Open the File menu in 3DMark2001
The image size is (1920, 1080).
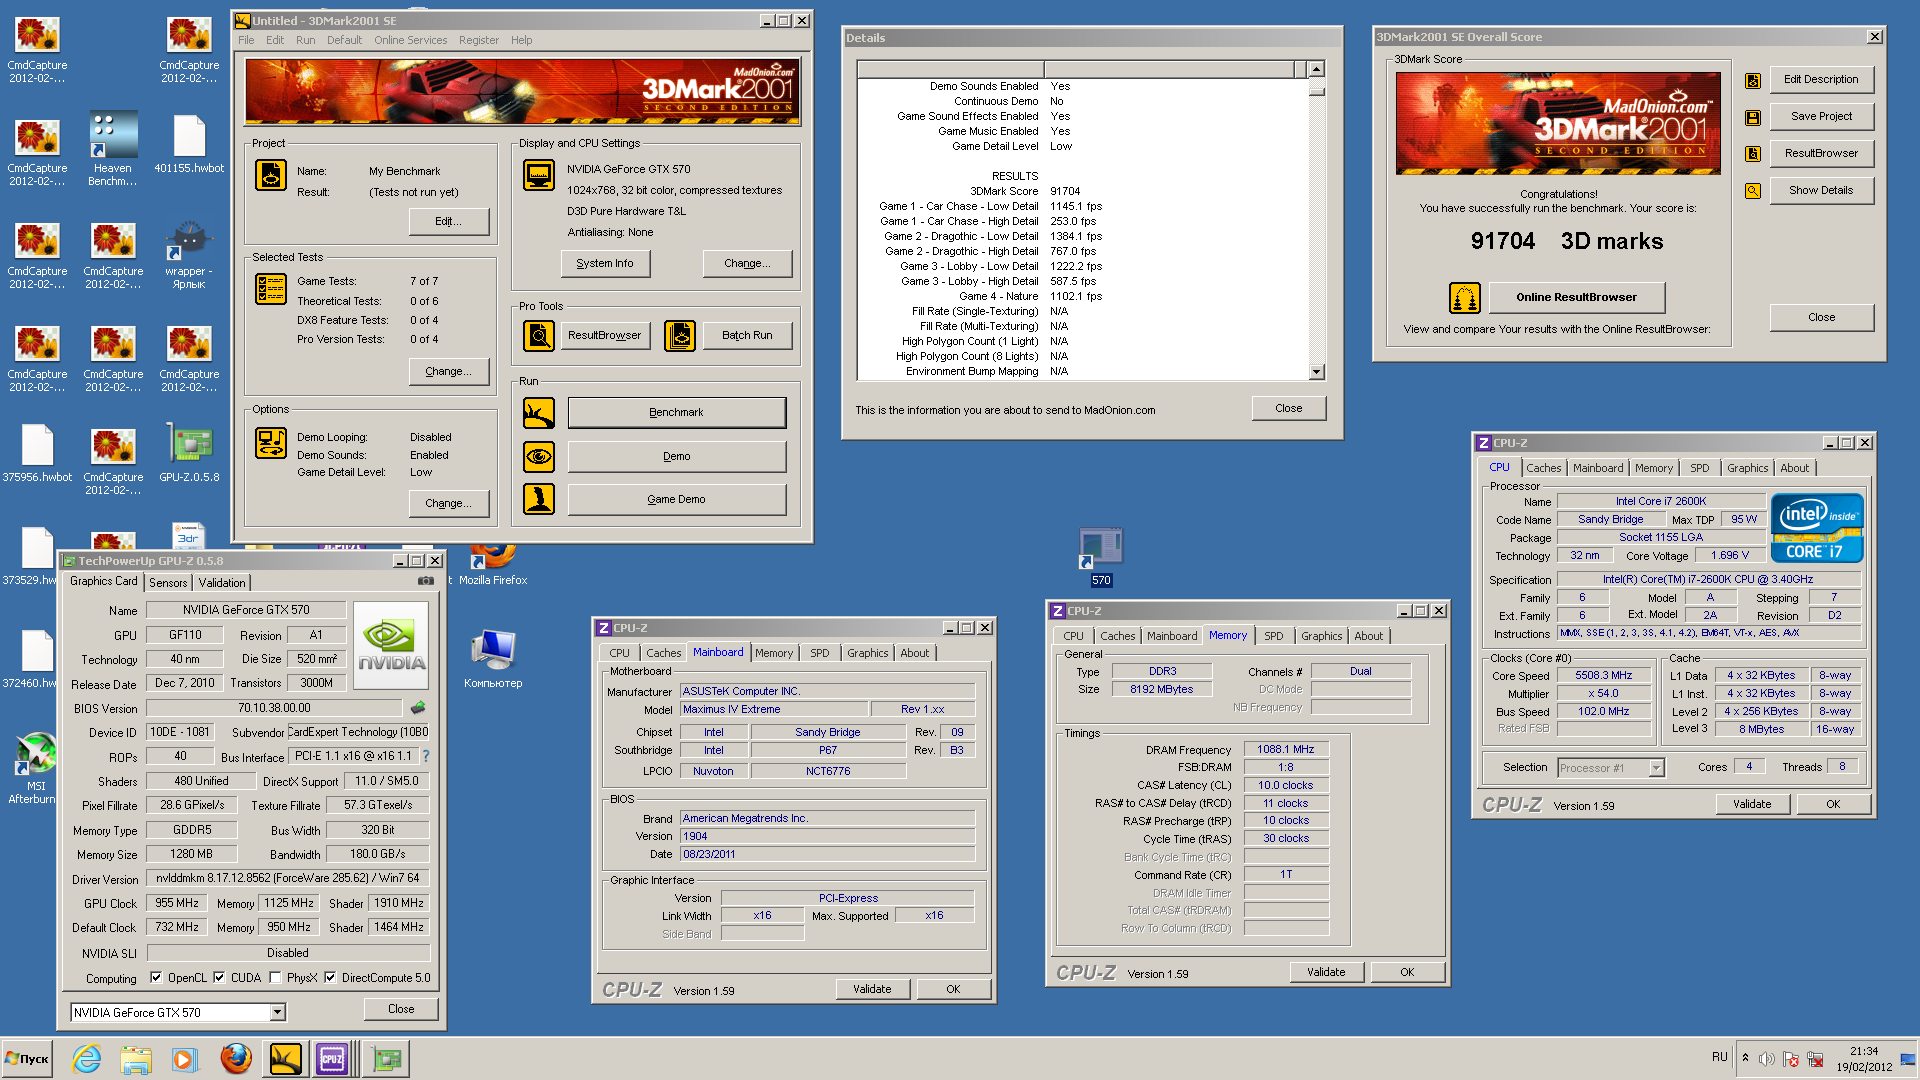246,40
